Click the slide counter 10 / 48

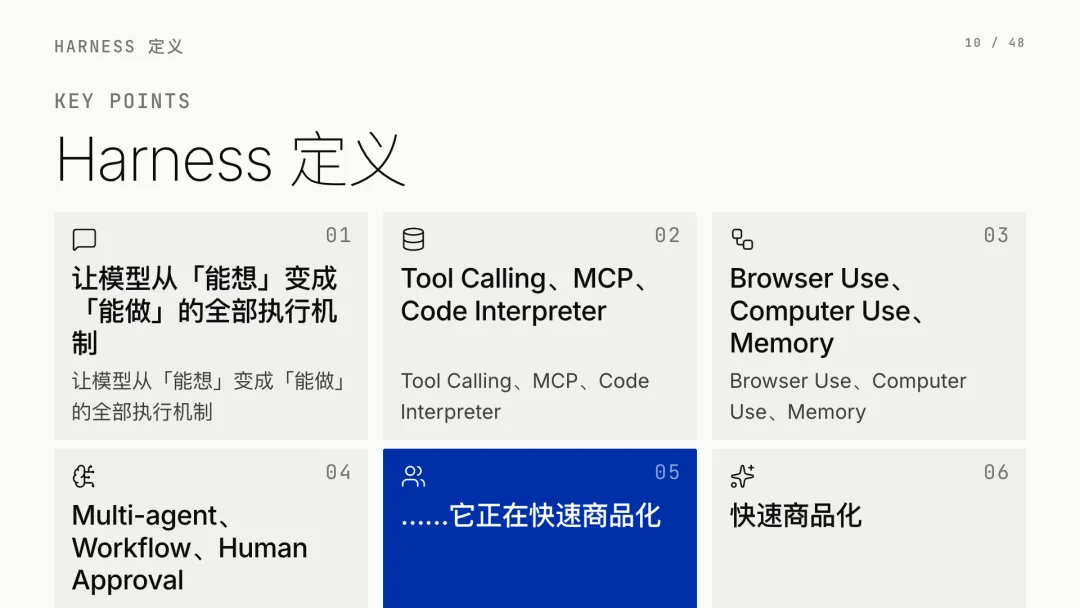coord(995,43)
